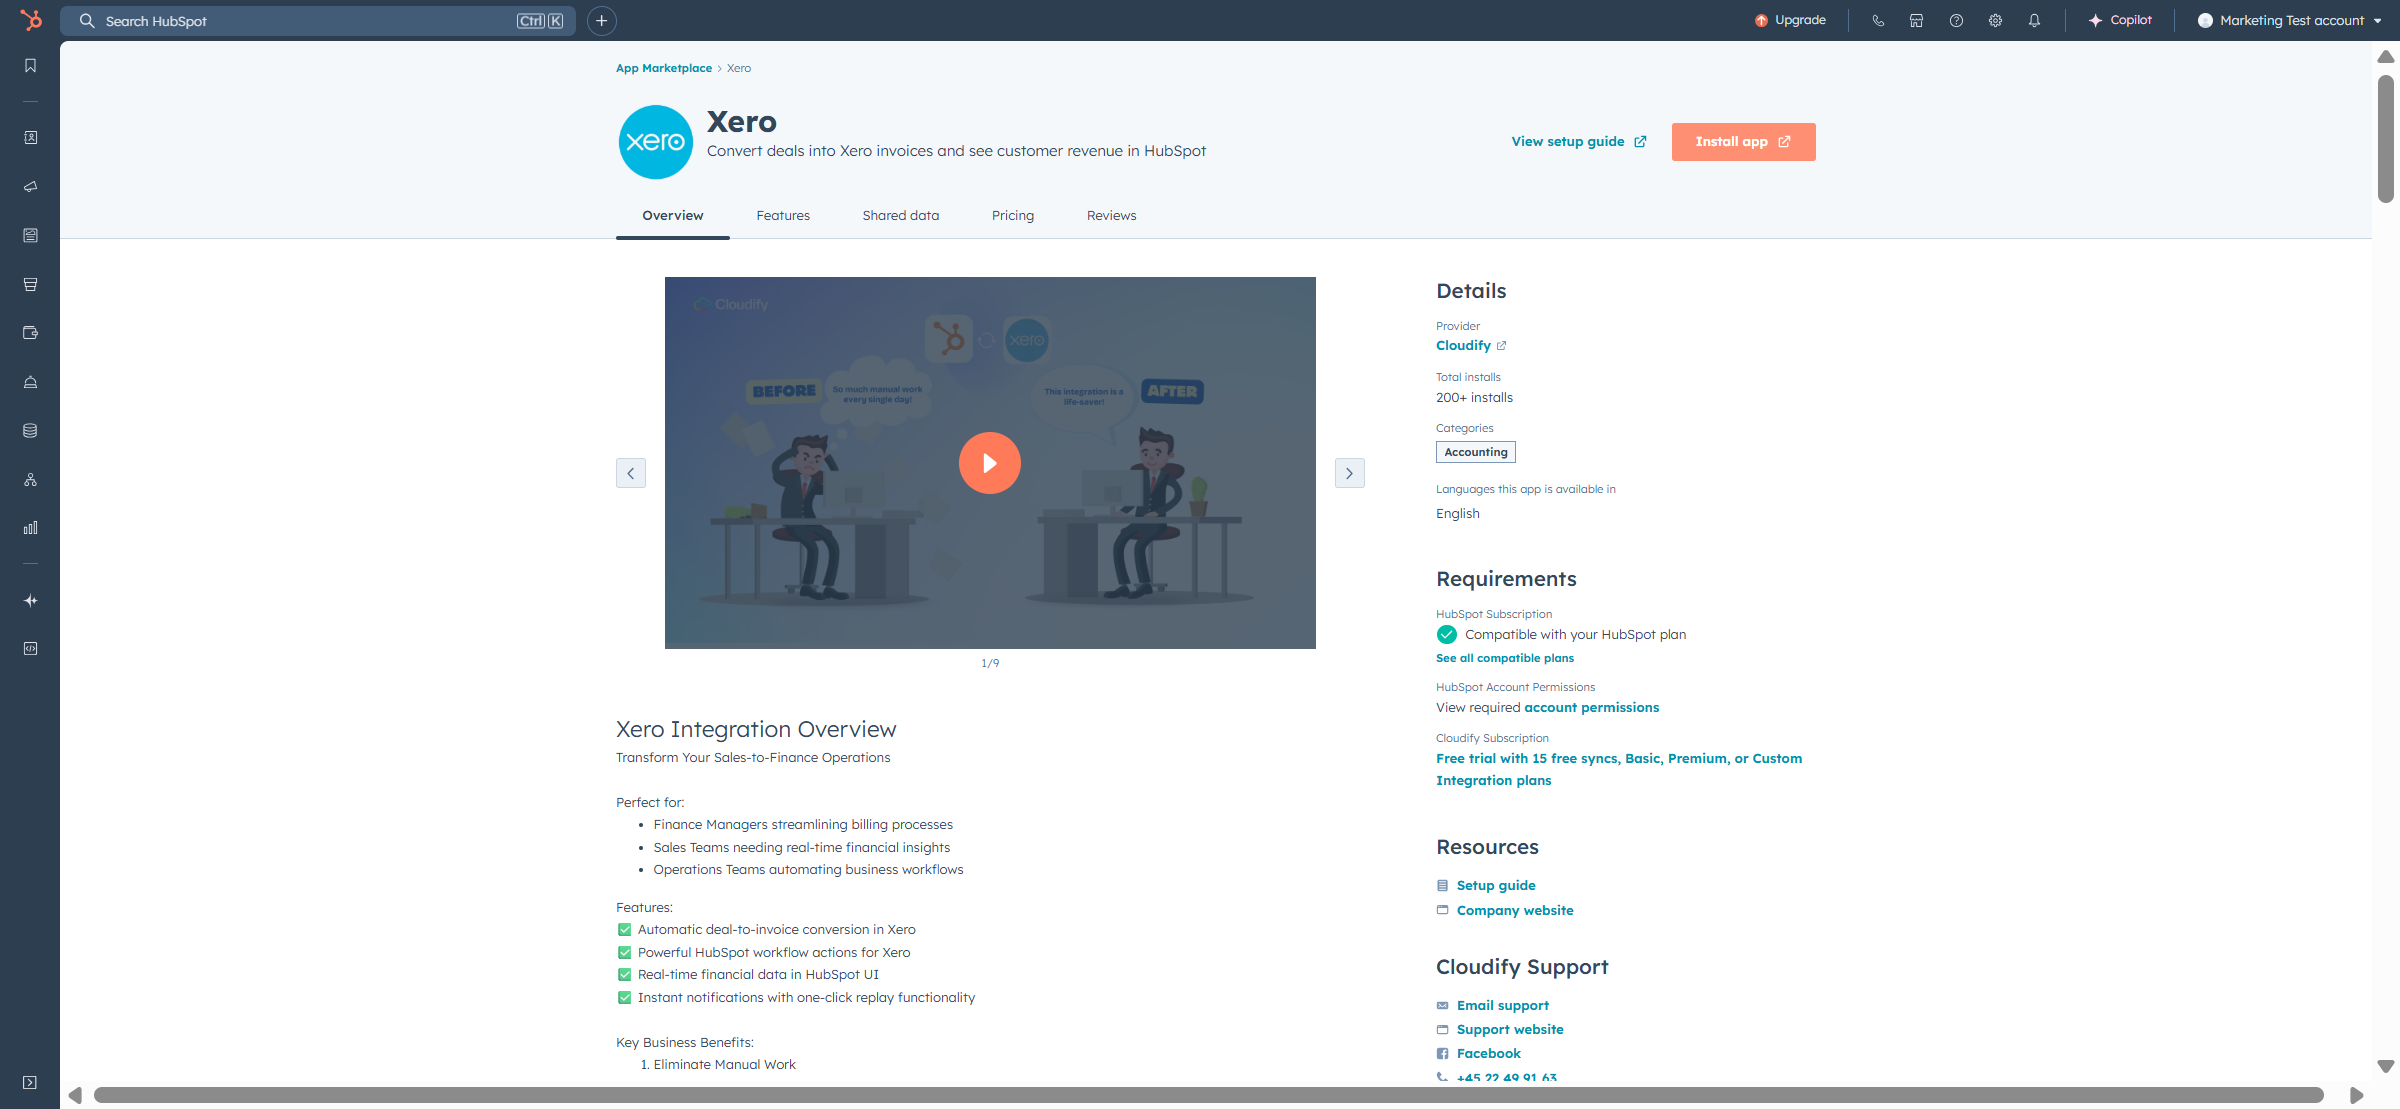Play the Xero overview video
Image resolution: width=2400 pixels, height=1109 pixels.
989,463
